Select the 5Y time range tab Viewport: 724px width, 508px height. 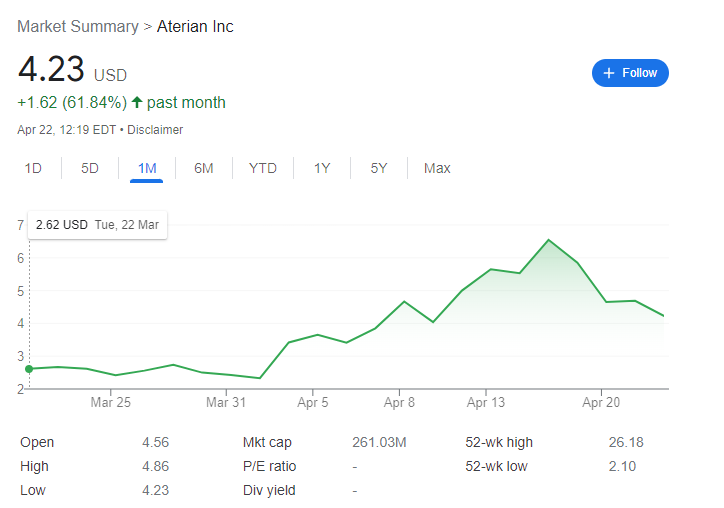379,168
